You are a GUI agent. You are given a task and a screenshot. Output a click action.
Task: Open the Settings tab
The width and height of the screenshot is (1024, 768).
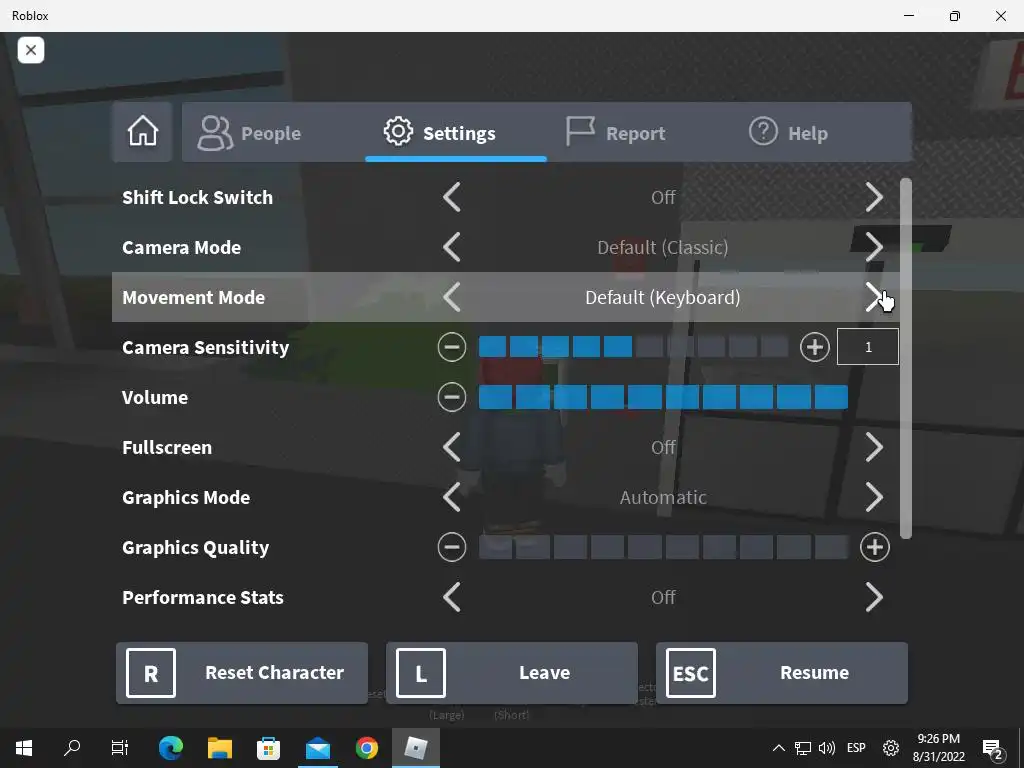(456, 133)
